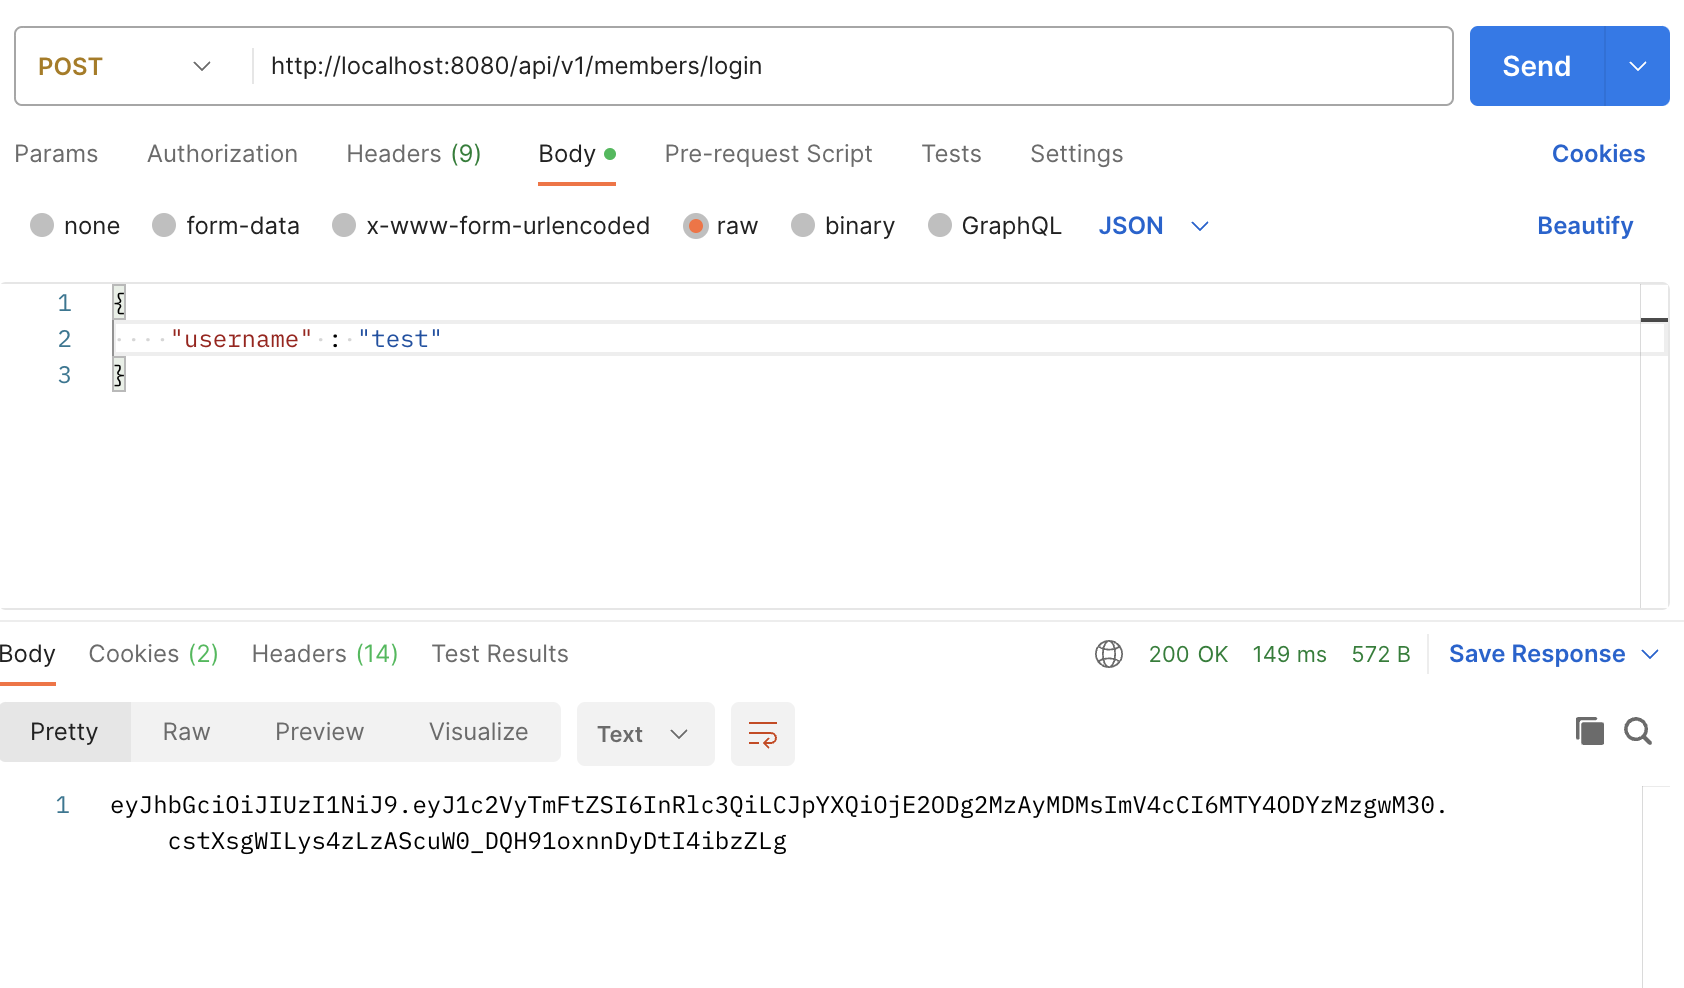Switch response view to Visualize

(478, 732)
